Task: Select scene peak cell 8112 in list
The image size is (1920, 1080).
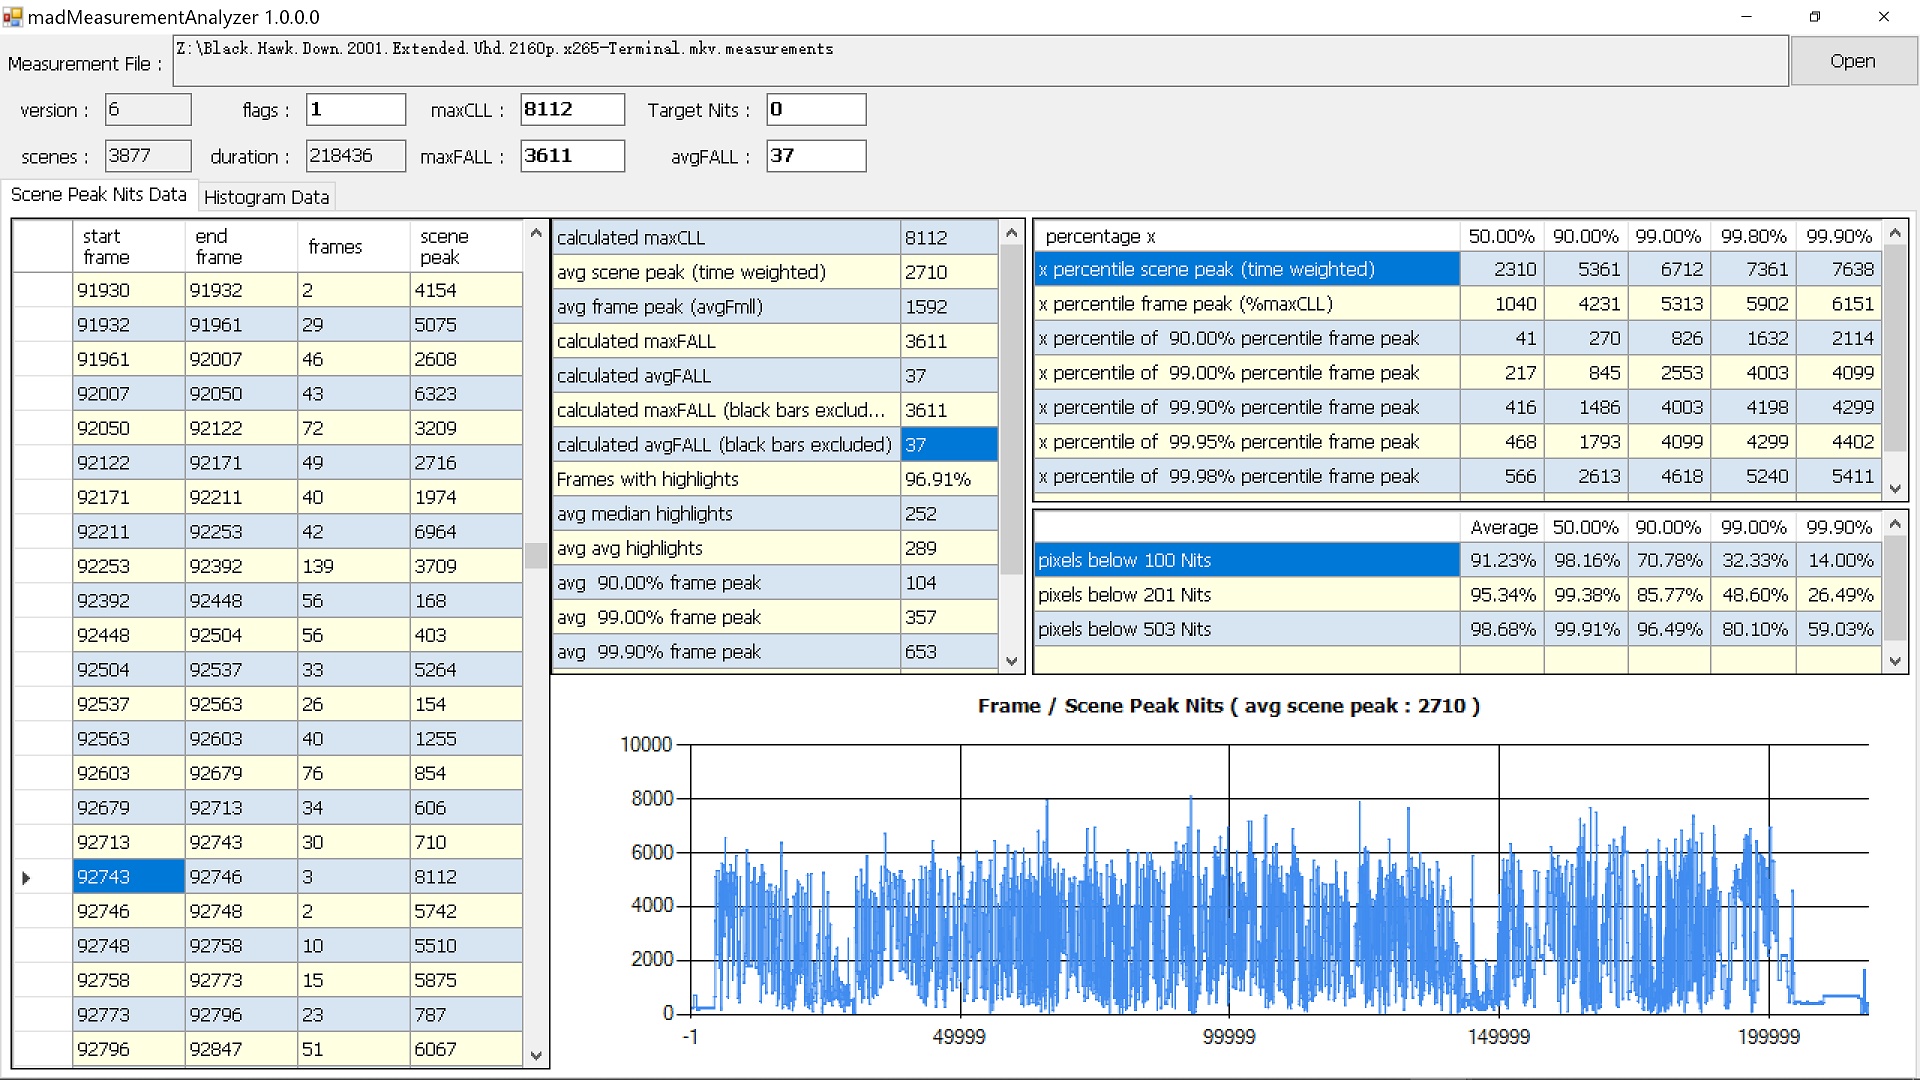Action: (466, 877)
